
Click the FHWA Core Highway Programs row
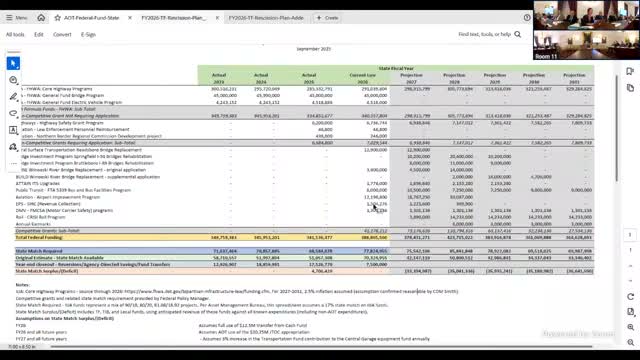(304, 89)
